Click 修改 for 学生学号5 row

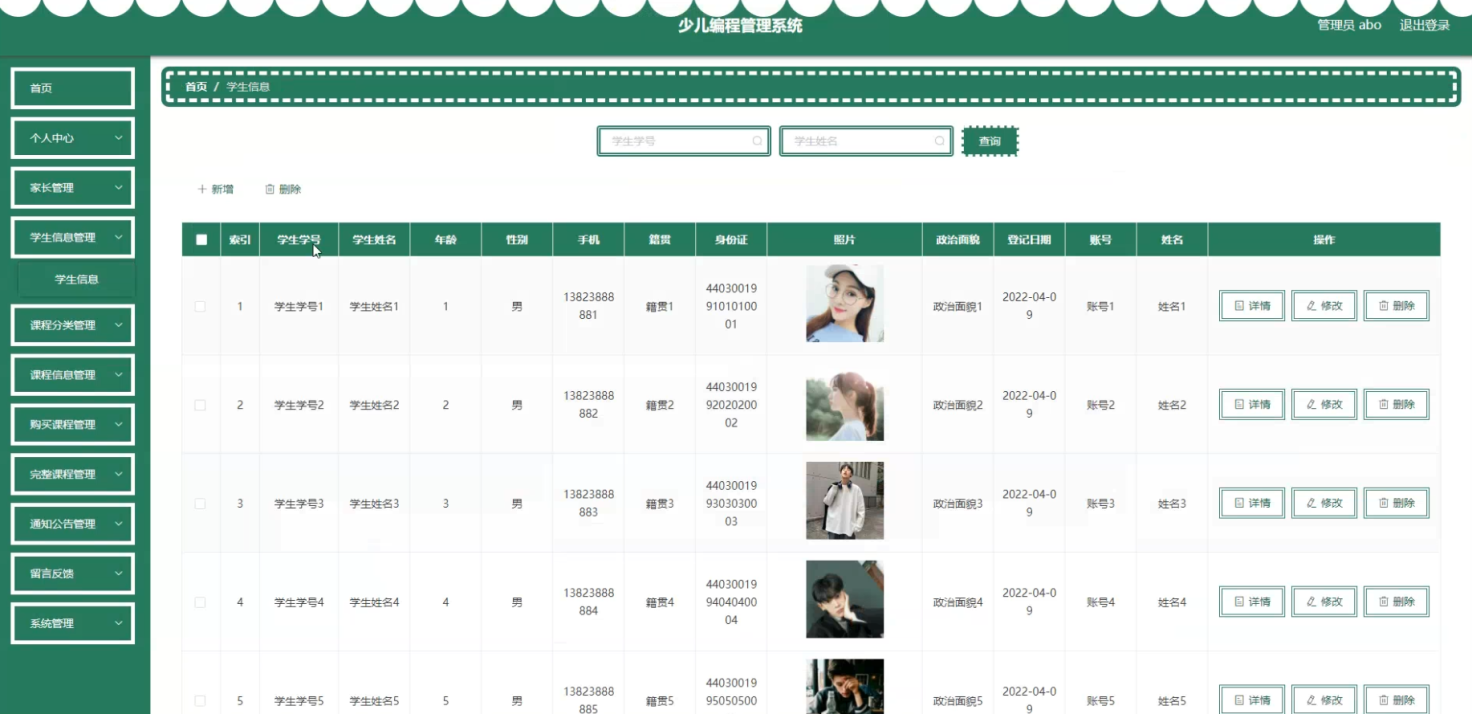pyautogui.click(x=1324, y=700)
